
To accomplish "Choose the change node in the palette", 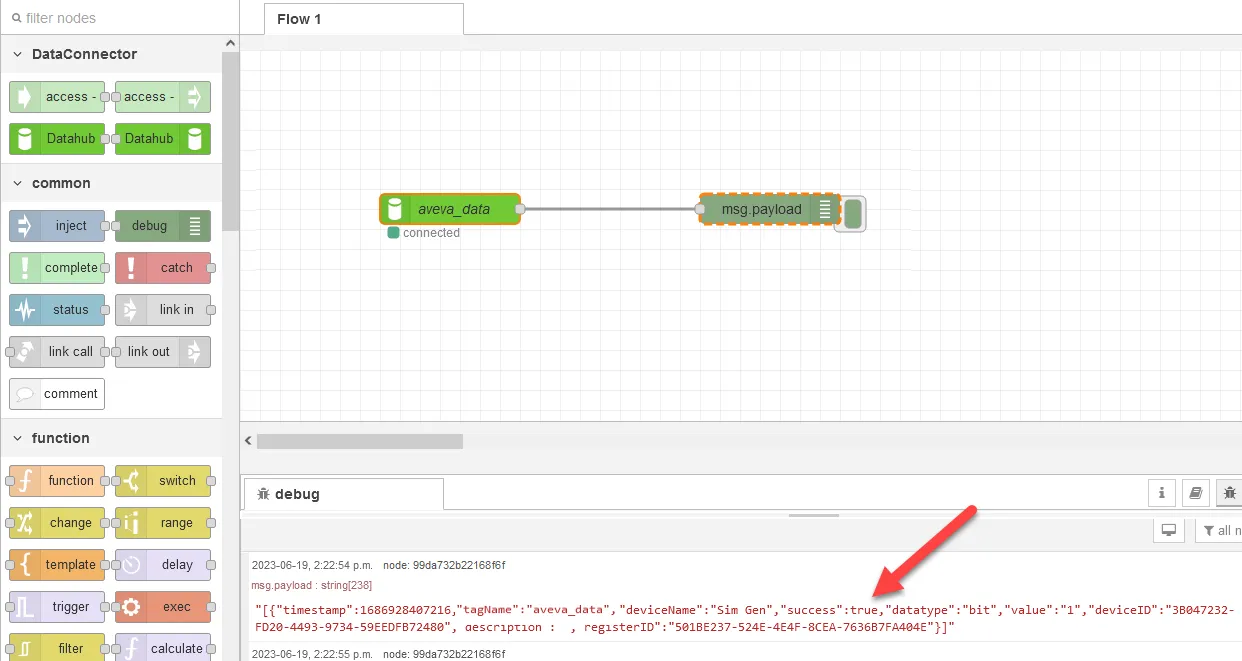I will [x=57, y=523].
